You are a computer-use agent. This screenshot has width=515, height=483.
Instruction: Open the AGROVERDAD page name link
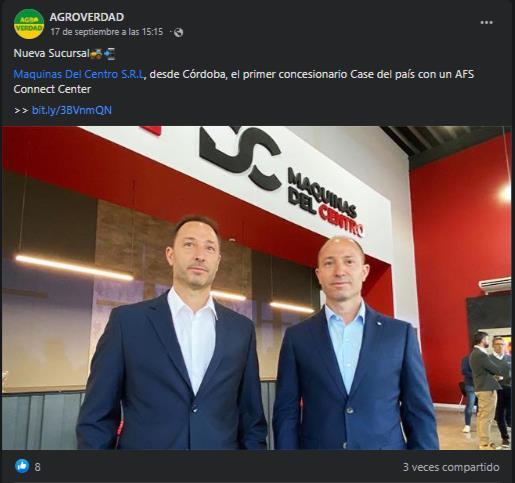click(x=87, y=17)
